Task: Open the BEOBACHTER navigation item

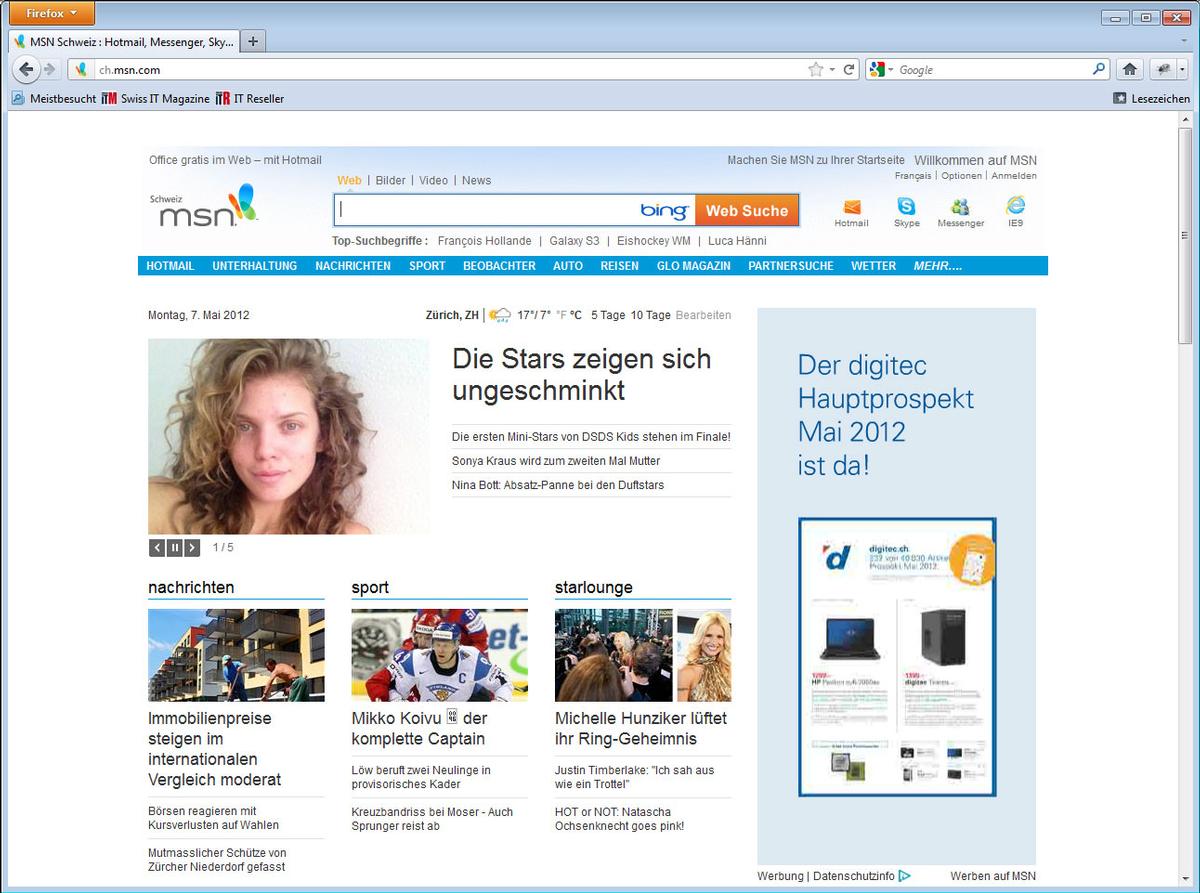Action: [x=499, y=266]
